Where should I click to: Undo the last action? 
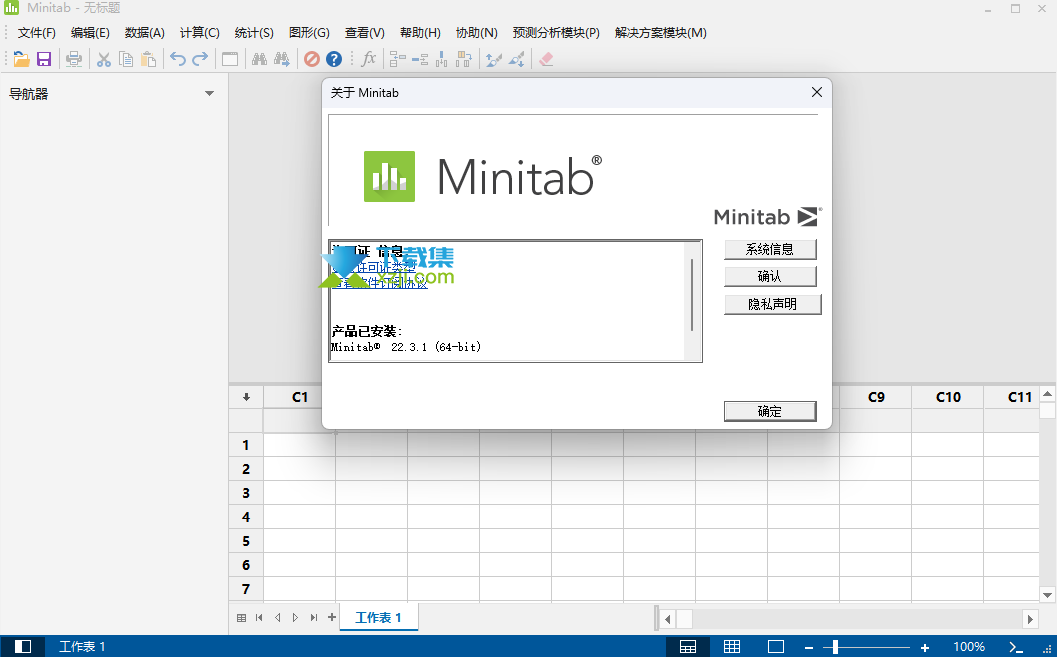177,59
